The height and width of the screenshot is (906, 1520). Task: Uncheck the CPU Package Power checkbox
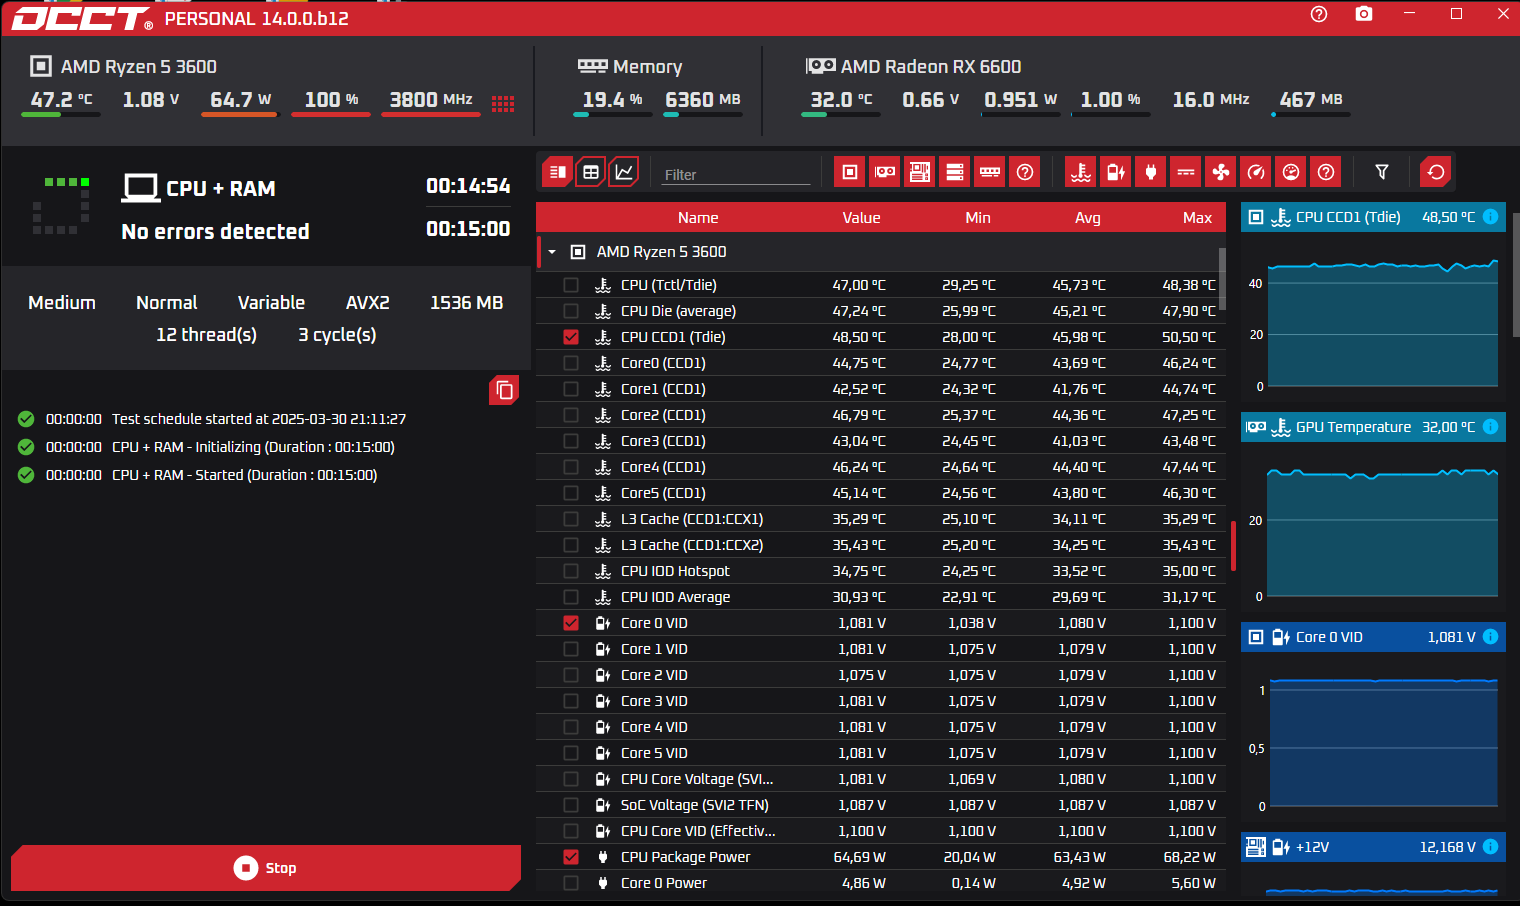tap(571, 857)
